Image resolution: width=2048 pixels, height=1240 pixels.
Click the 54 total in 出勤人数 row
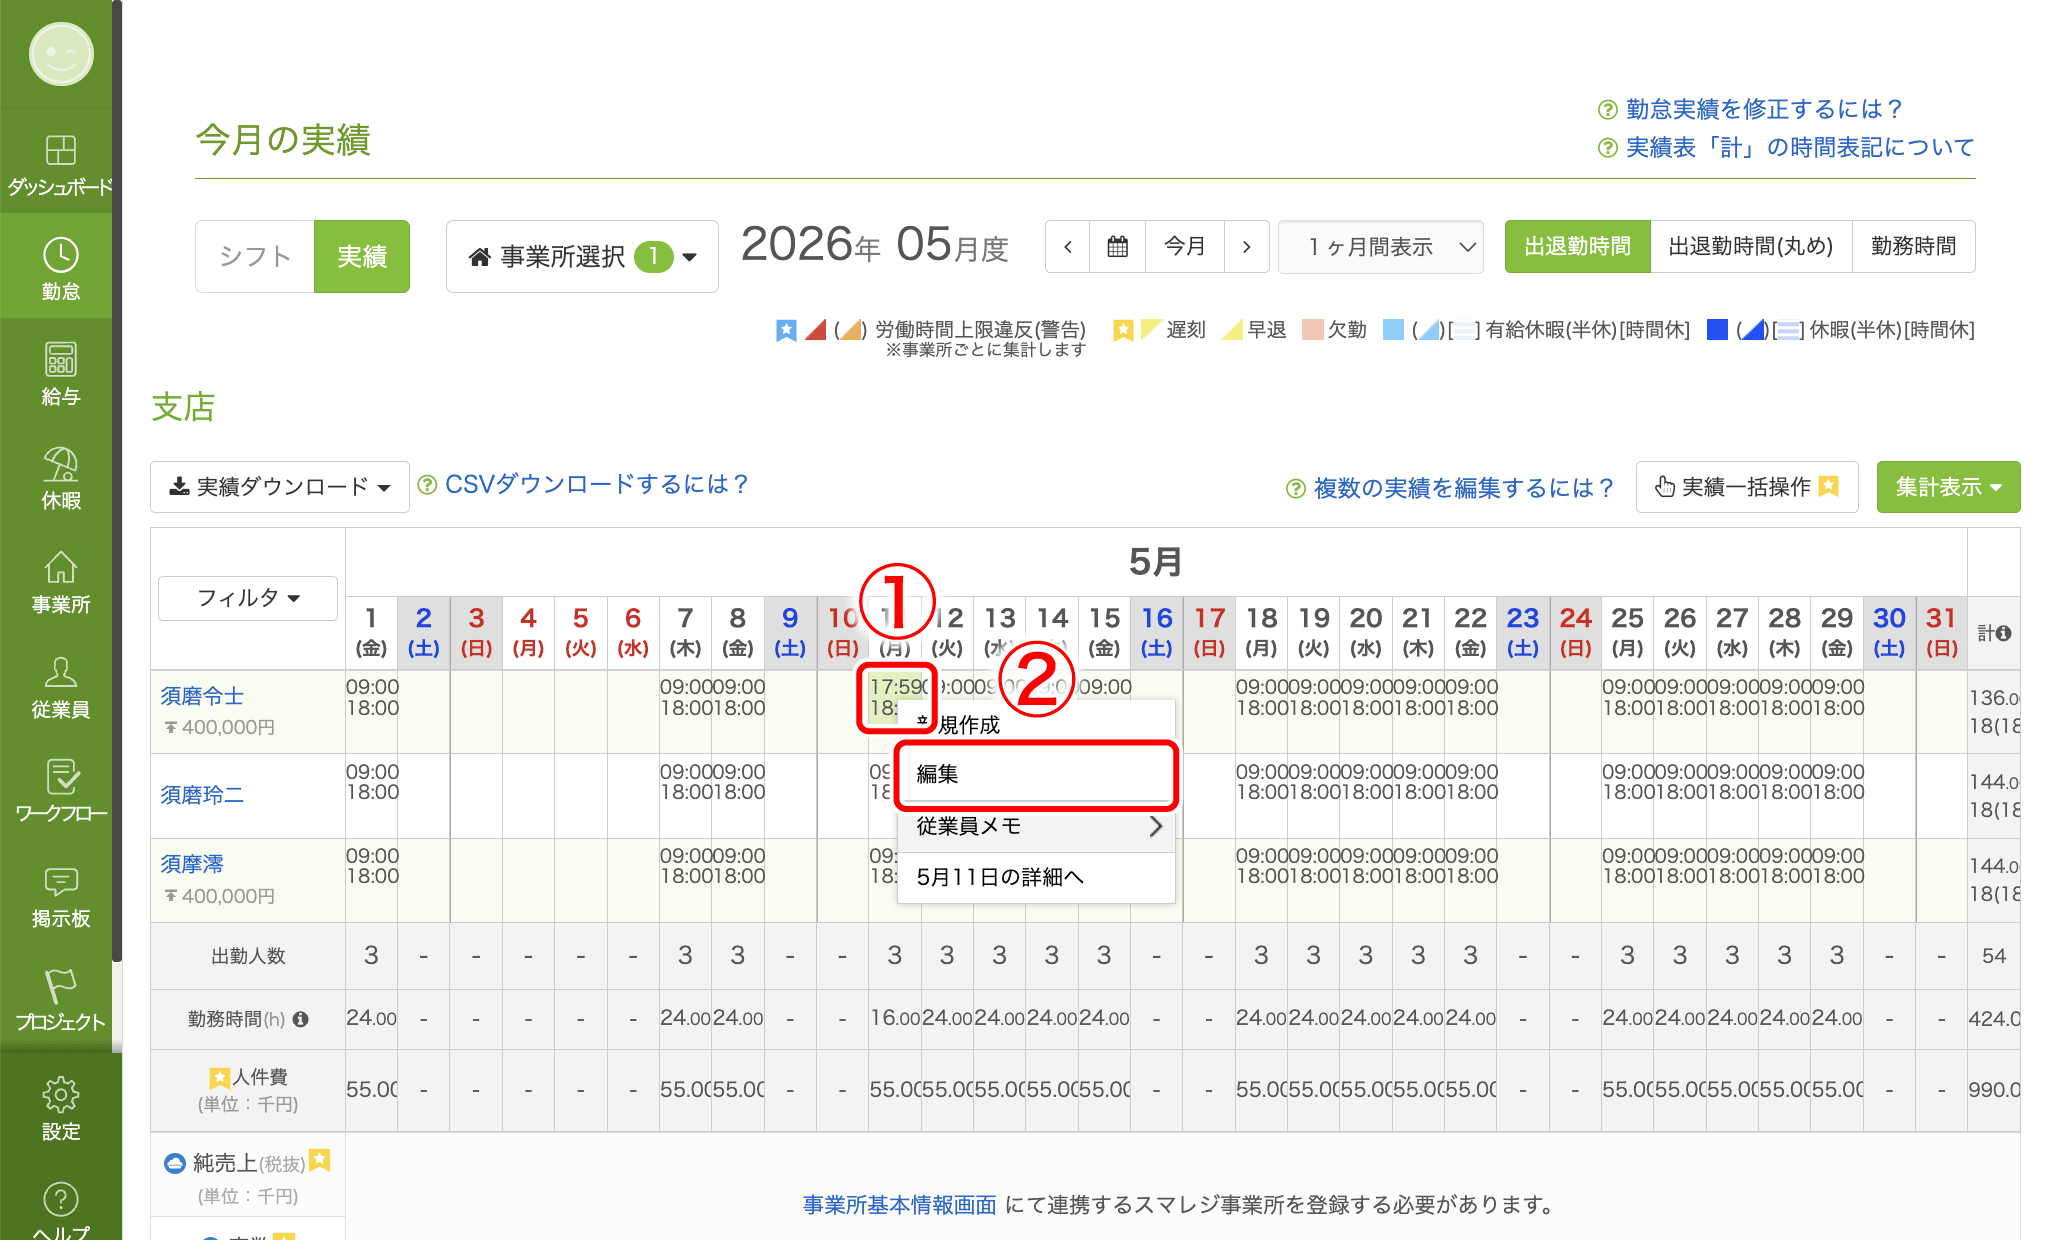[1994, 956]
